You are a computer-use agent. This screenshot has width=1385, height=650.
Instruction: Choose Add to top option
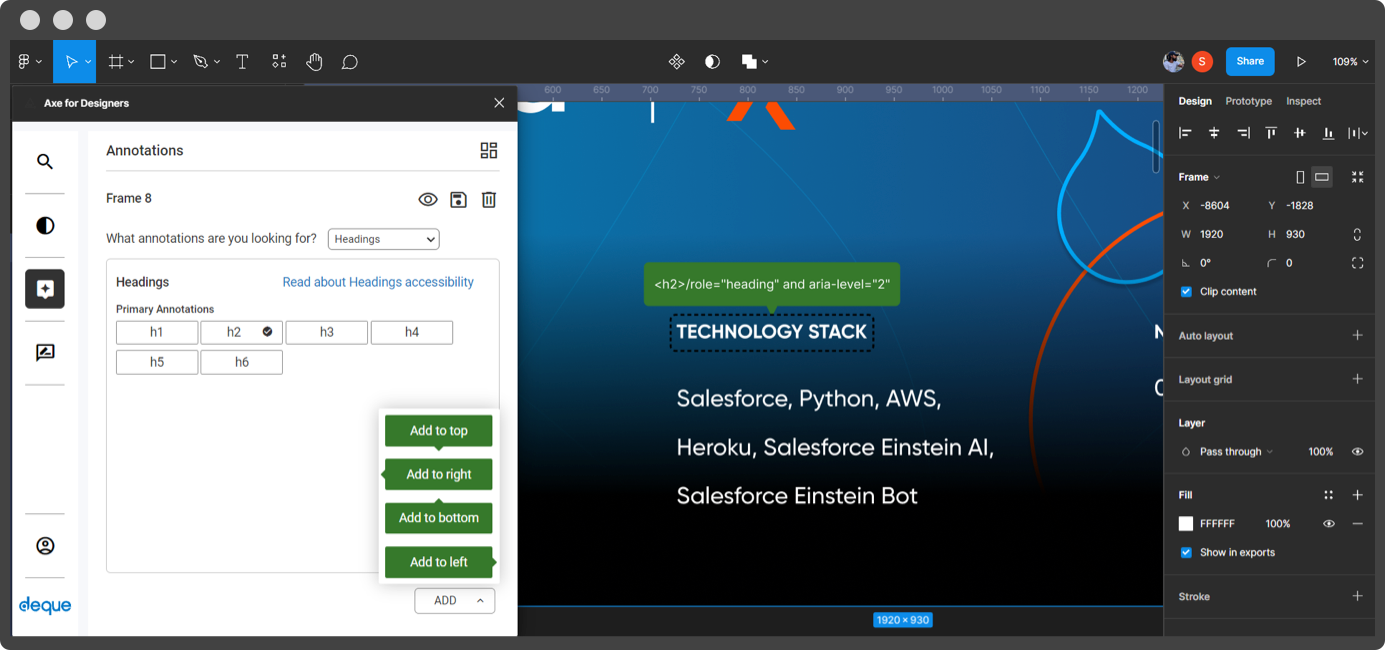439,431
